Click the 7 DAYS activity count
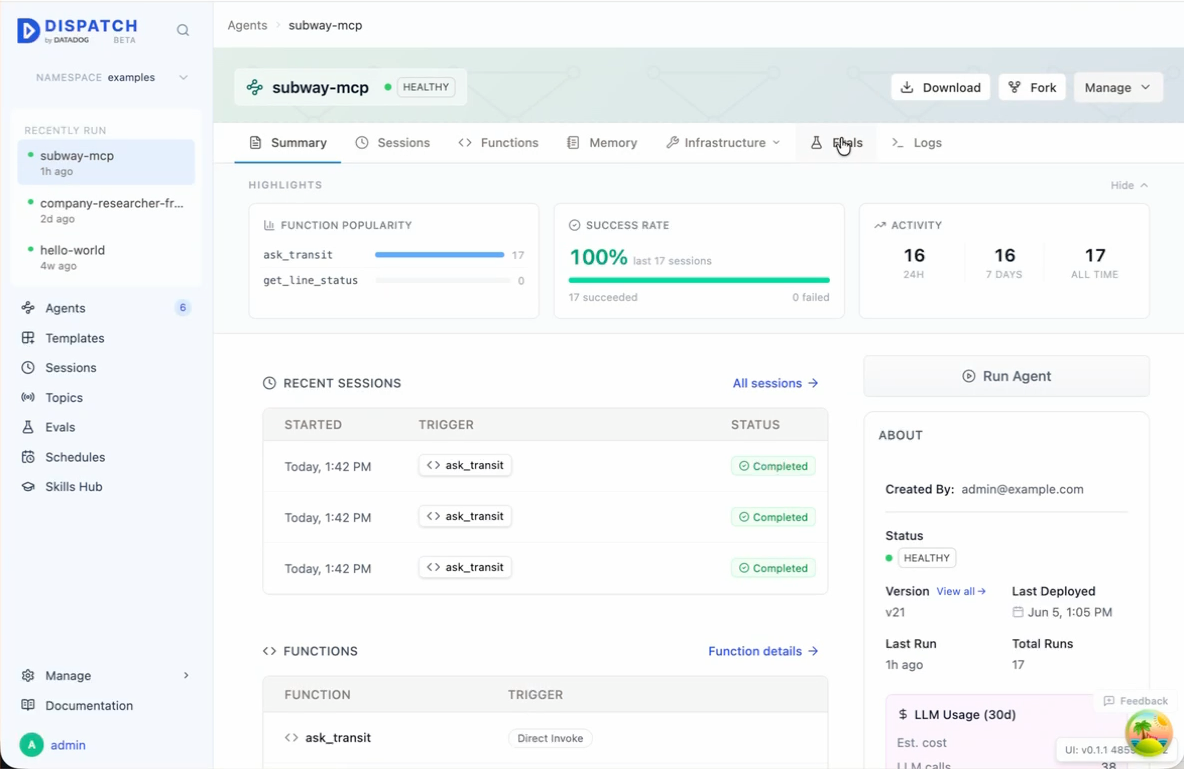The image size is (1184, 769). click(x=1004, y=255)
